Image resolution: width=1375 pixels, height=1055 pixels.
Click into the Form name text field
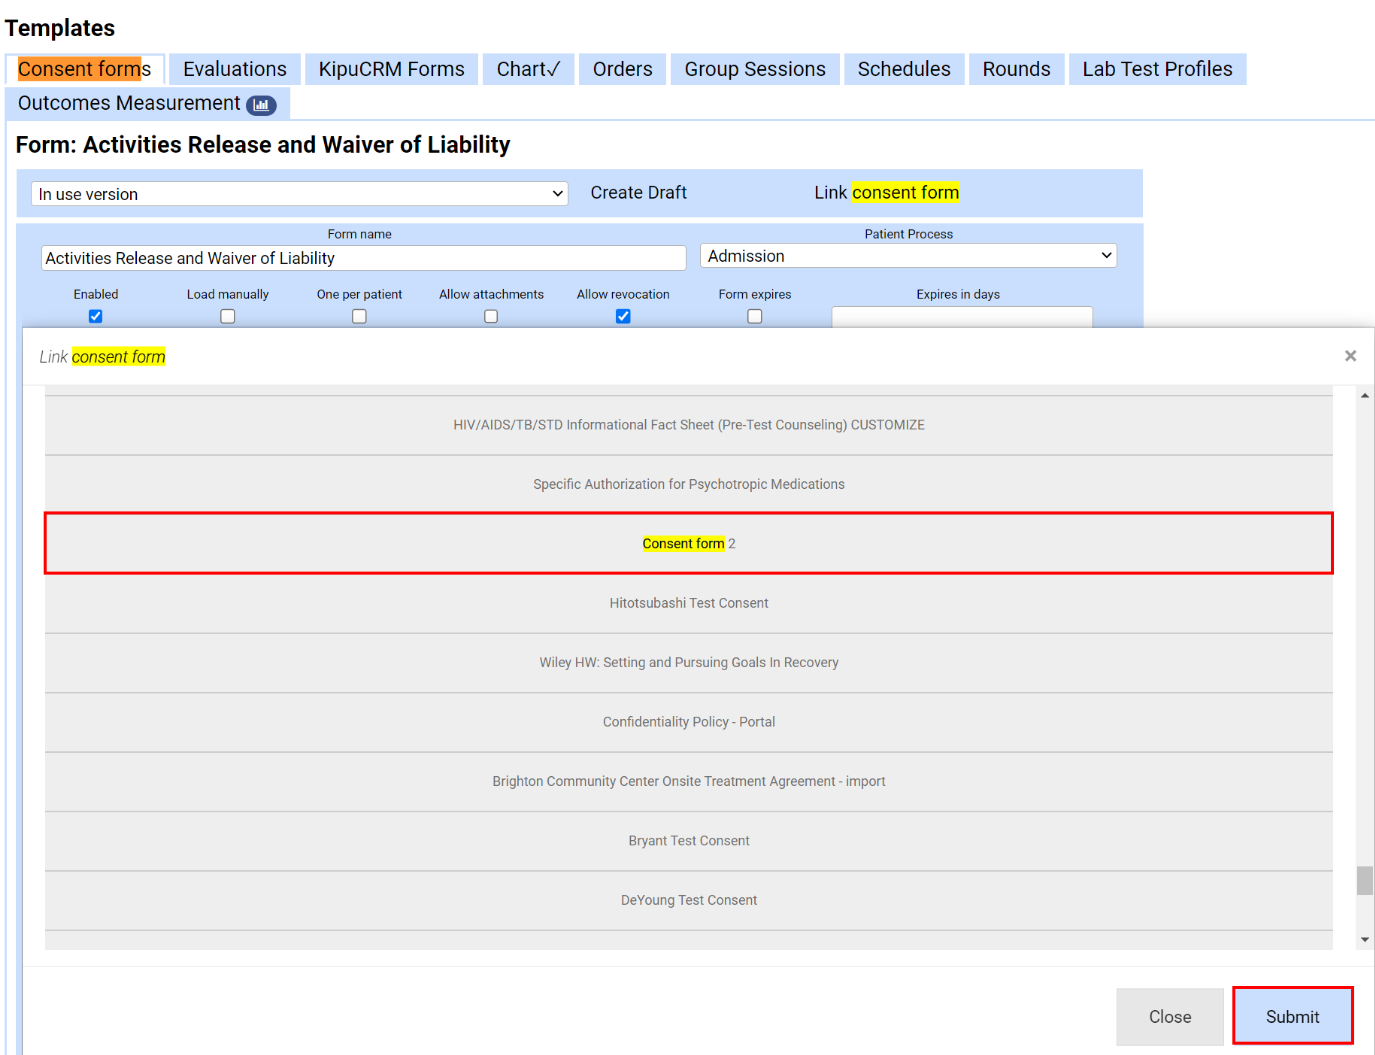(363, 258)
